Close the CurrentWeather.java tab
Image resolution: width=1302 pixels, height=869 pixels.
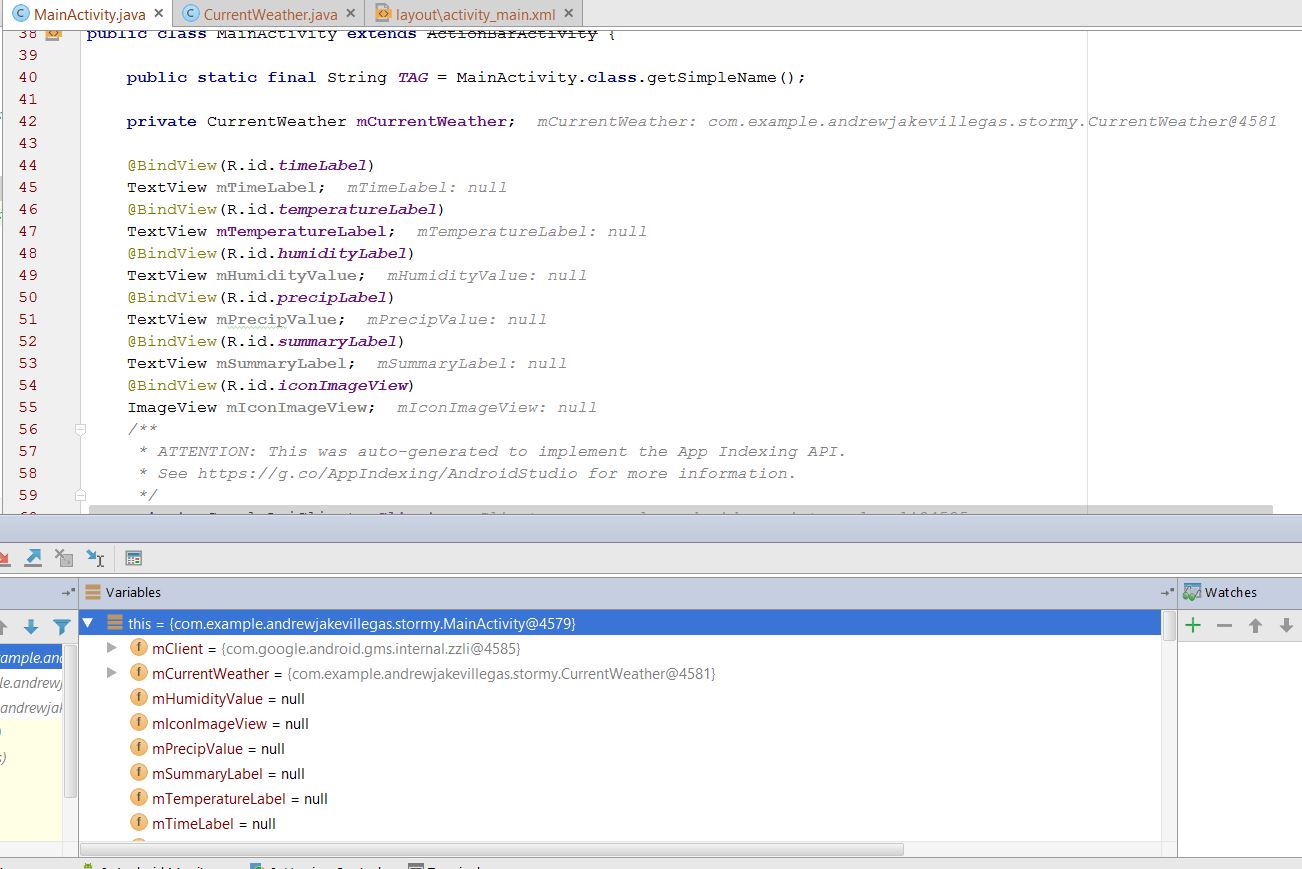click(x=350, y=14)
